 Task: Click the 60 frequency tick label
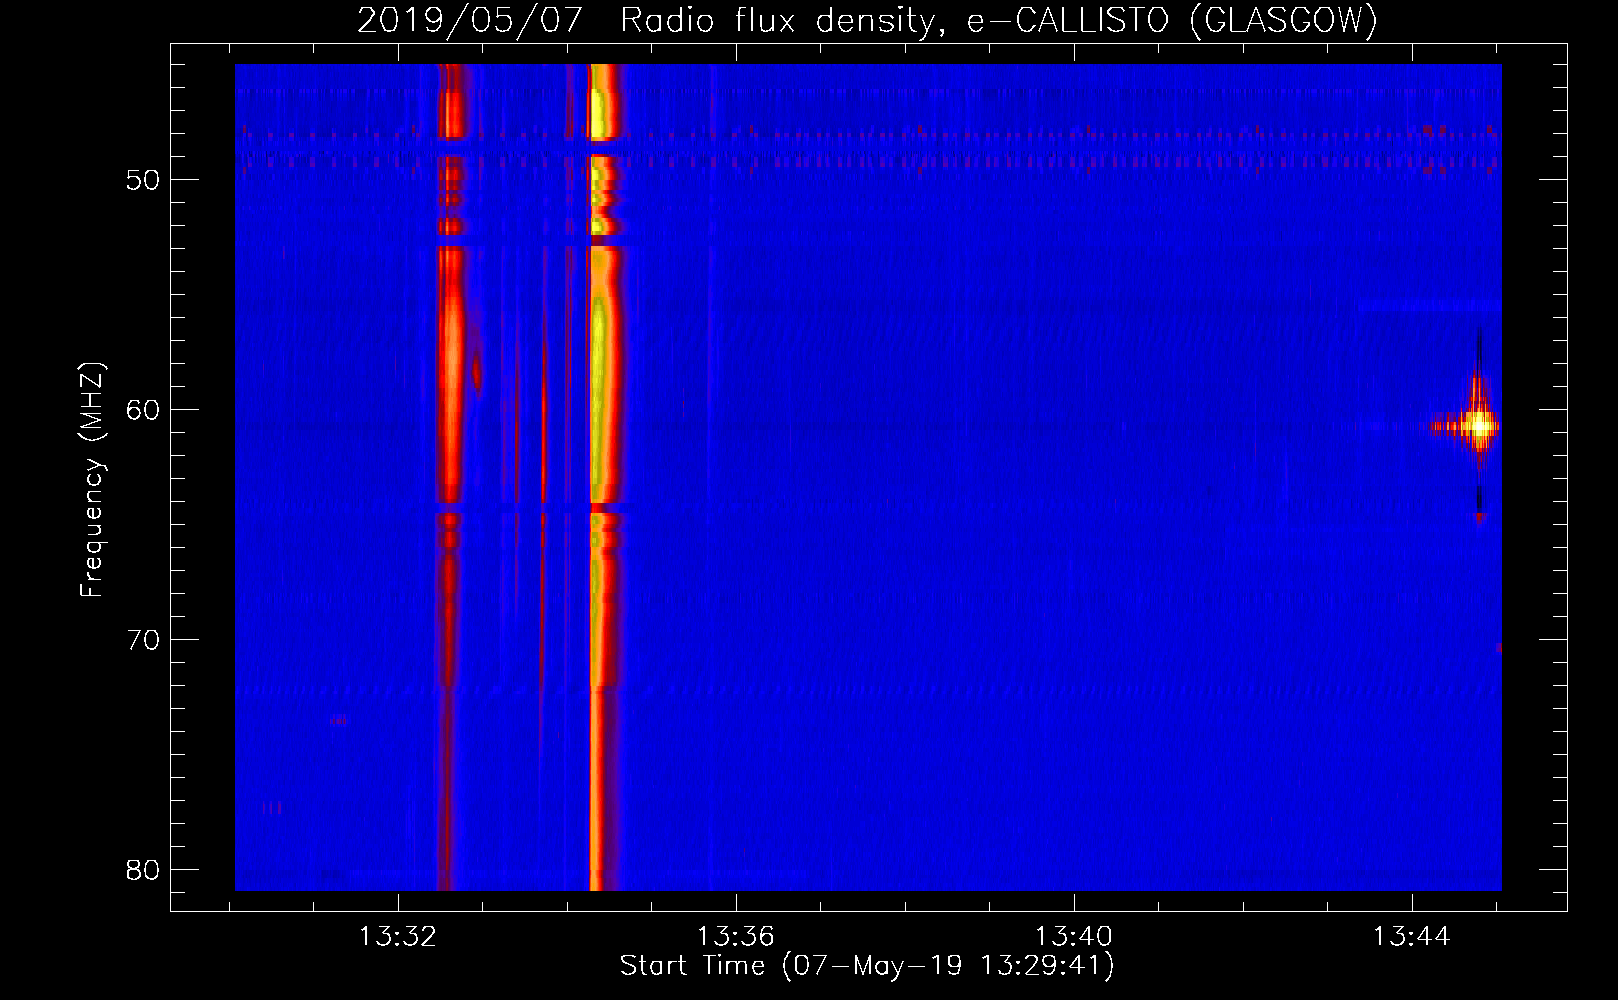click(143, 410)
